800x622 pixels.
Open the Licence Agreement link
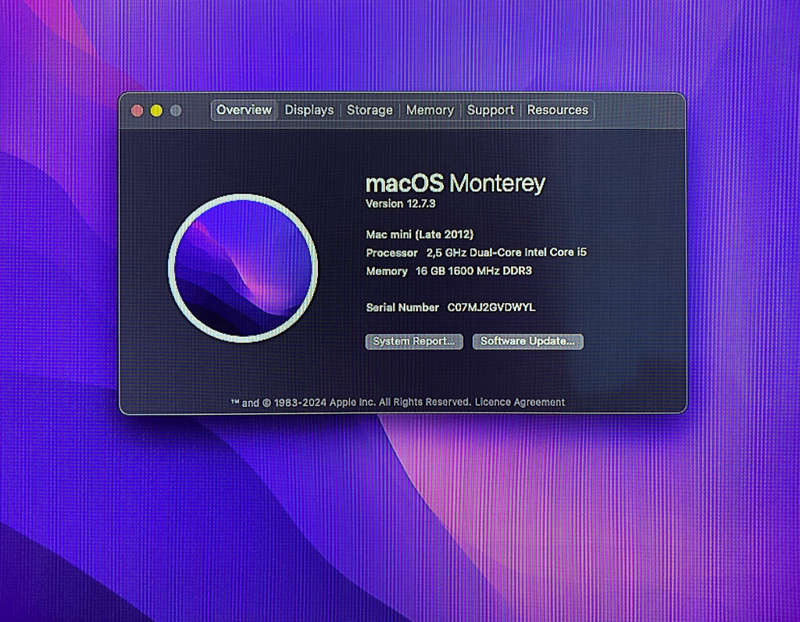click(519, 402)
